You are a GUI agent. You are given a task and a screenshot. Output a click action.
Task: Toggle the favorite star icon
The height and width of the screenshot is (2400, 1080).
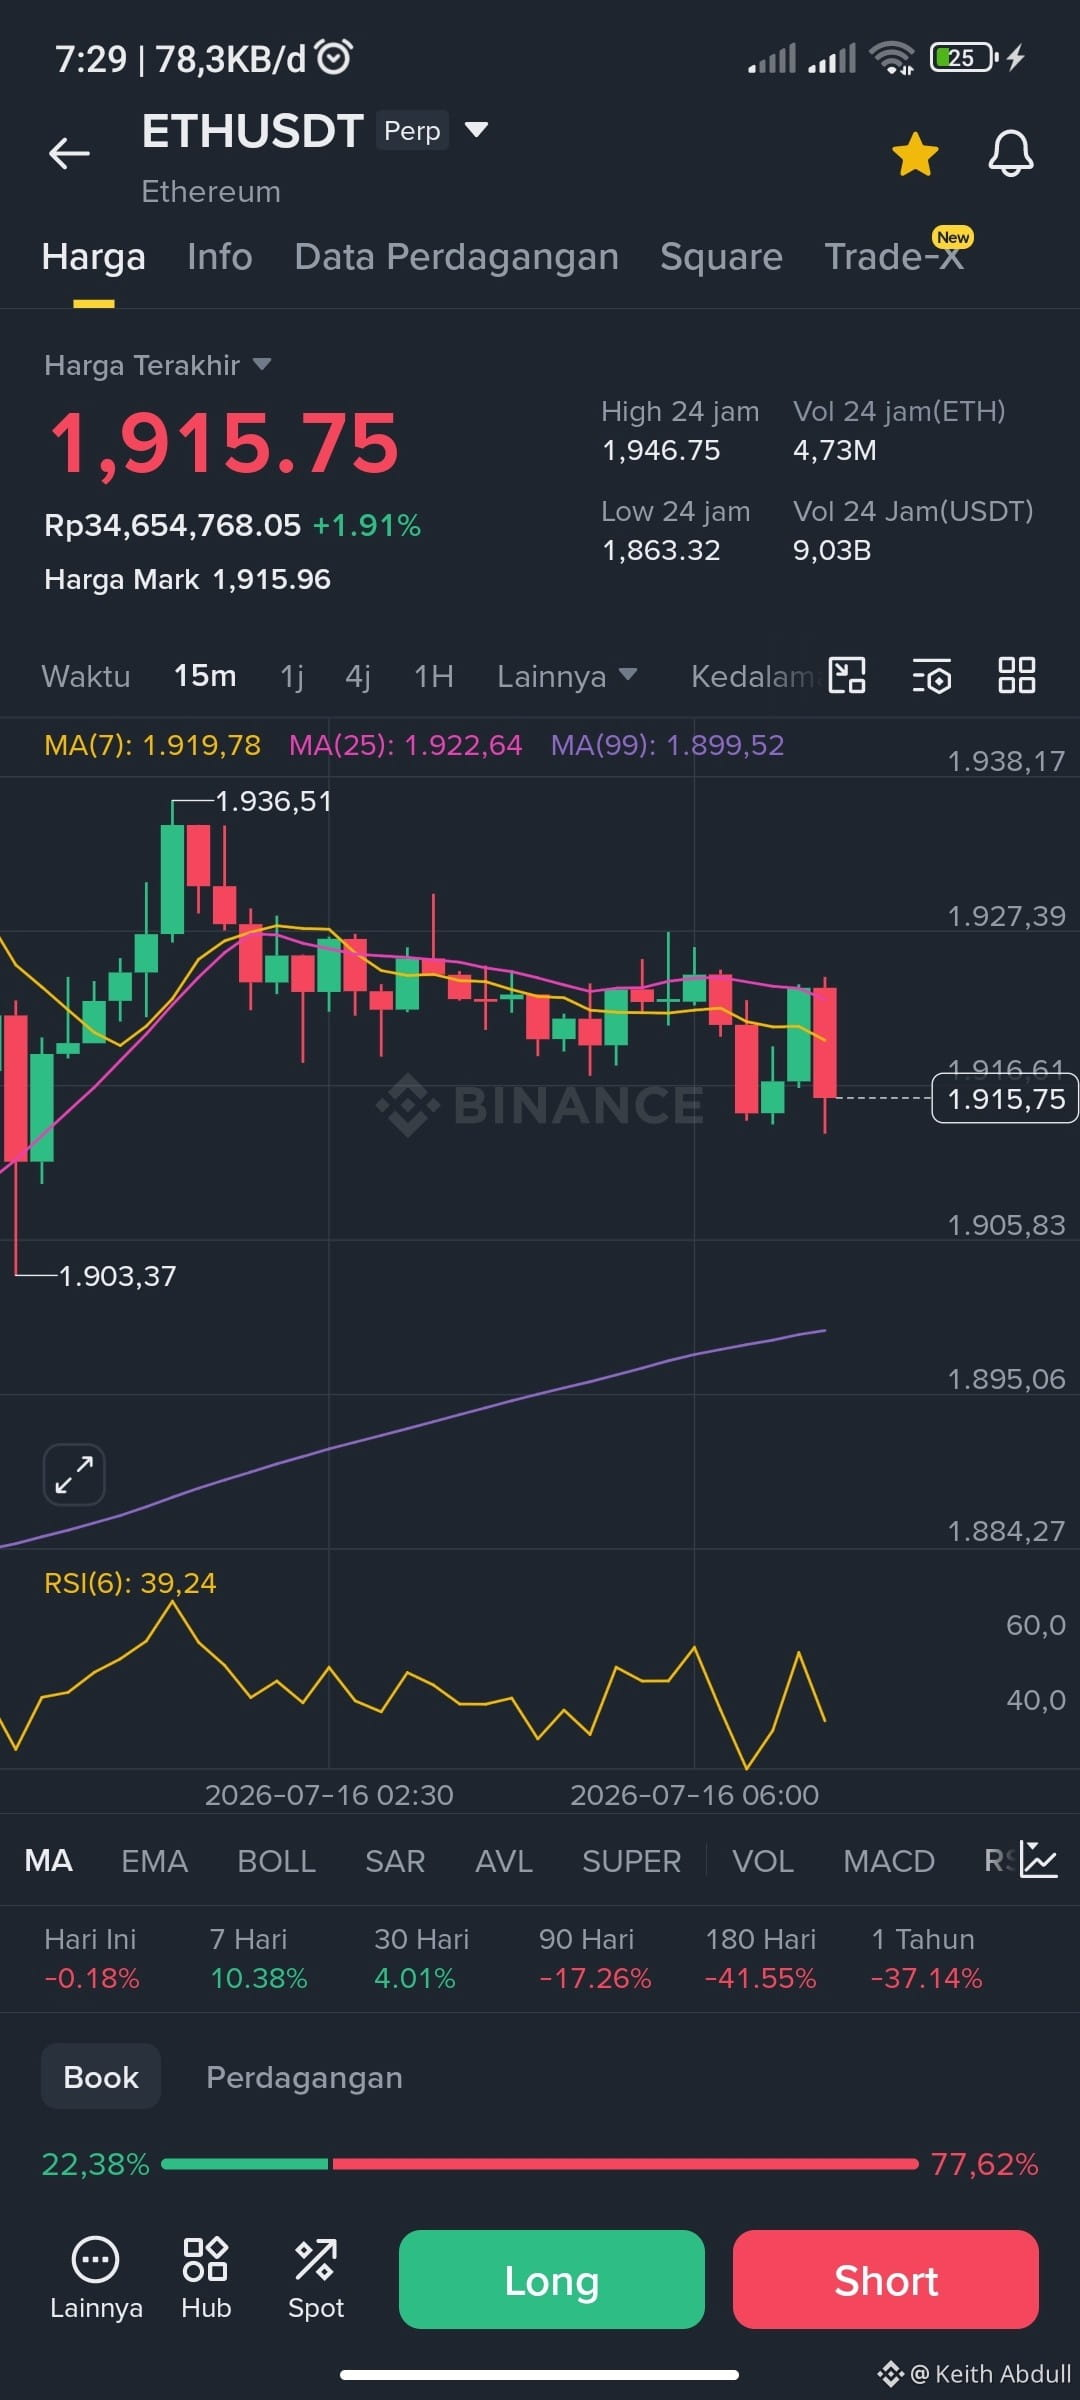tap(915, 154)
